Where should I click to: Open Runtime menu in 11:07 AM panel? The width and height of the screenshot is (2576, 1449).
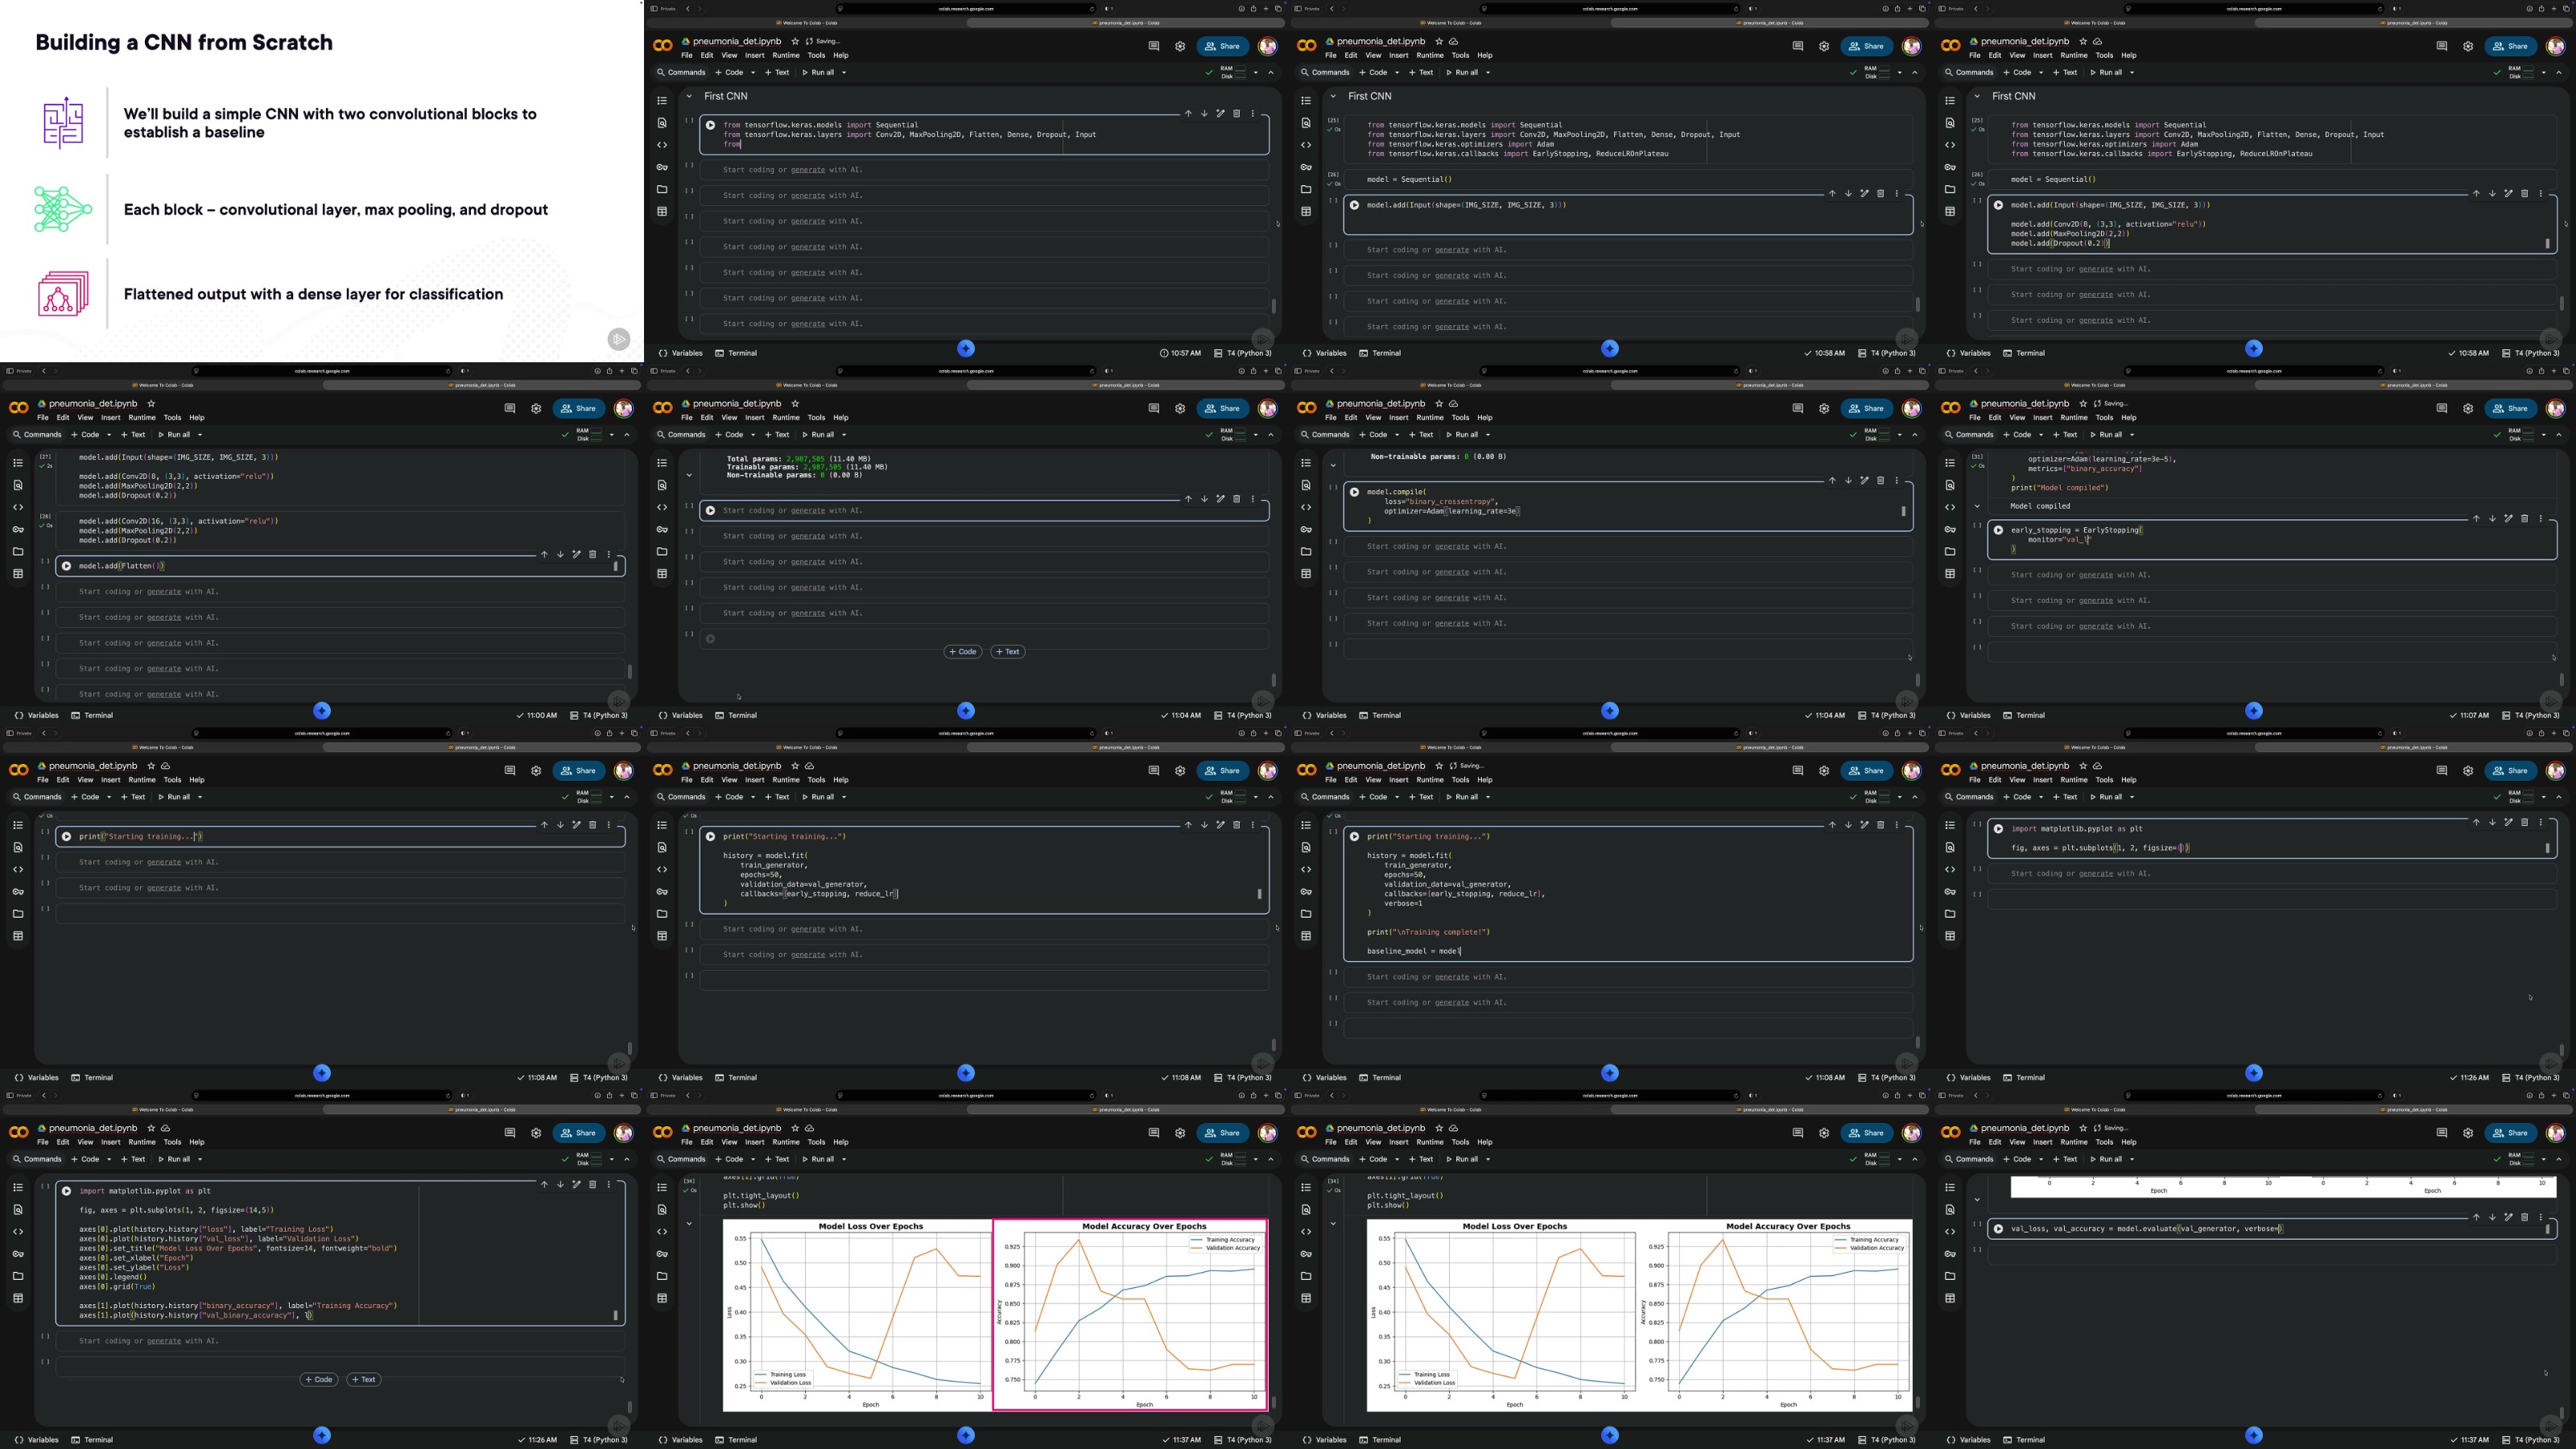point(2074,418)
